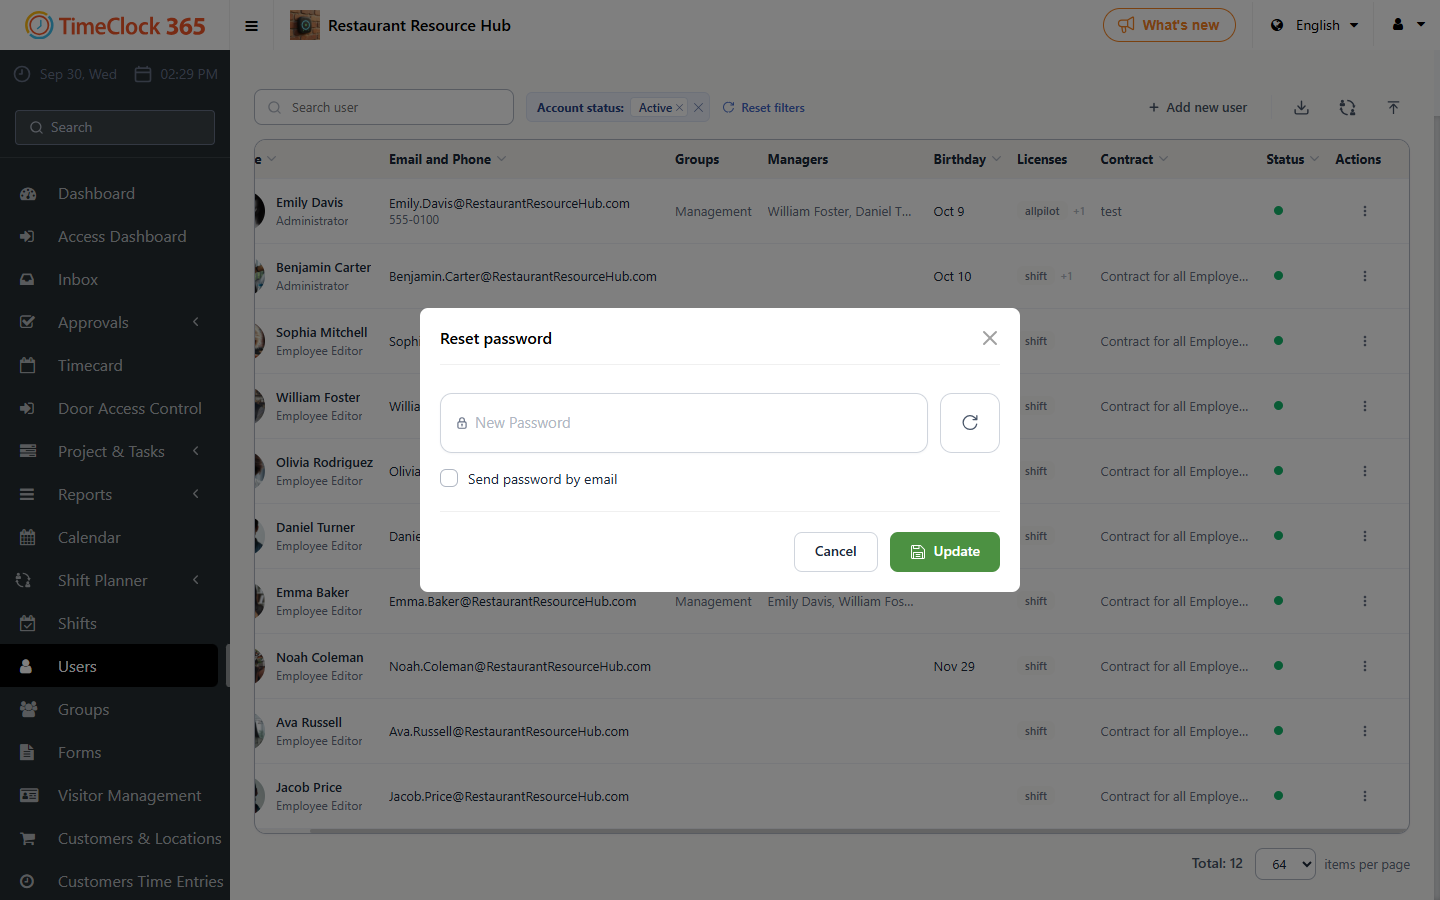Screen dimensions: 1440x900
Task: Click the Forms sidebar icon
Action: [27, 752]
